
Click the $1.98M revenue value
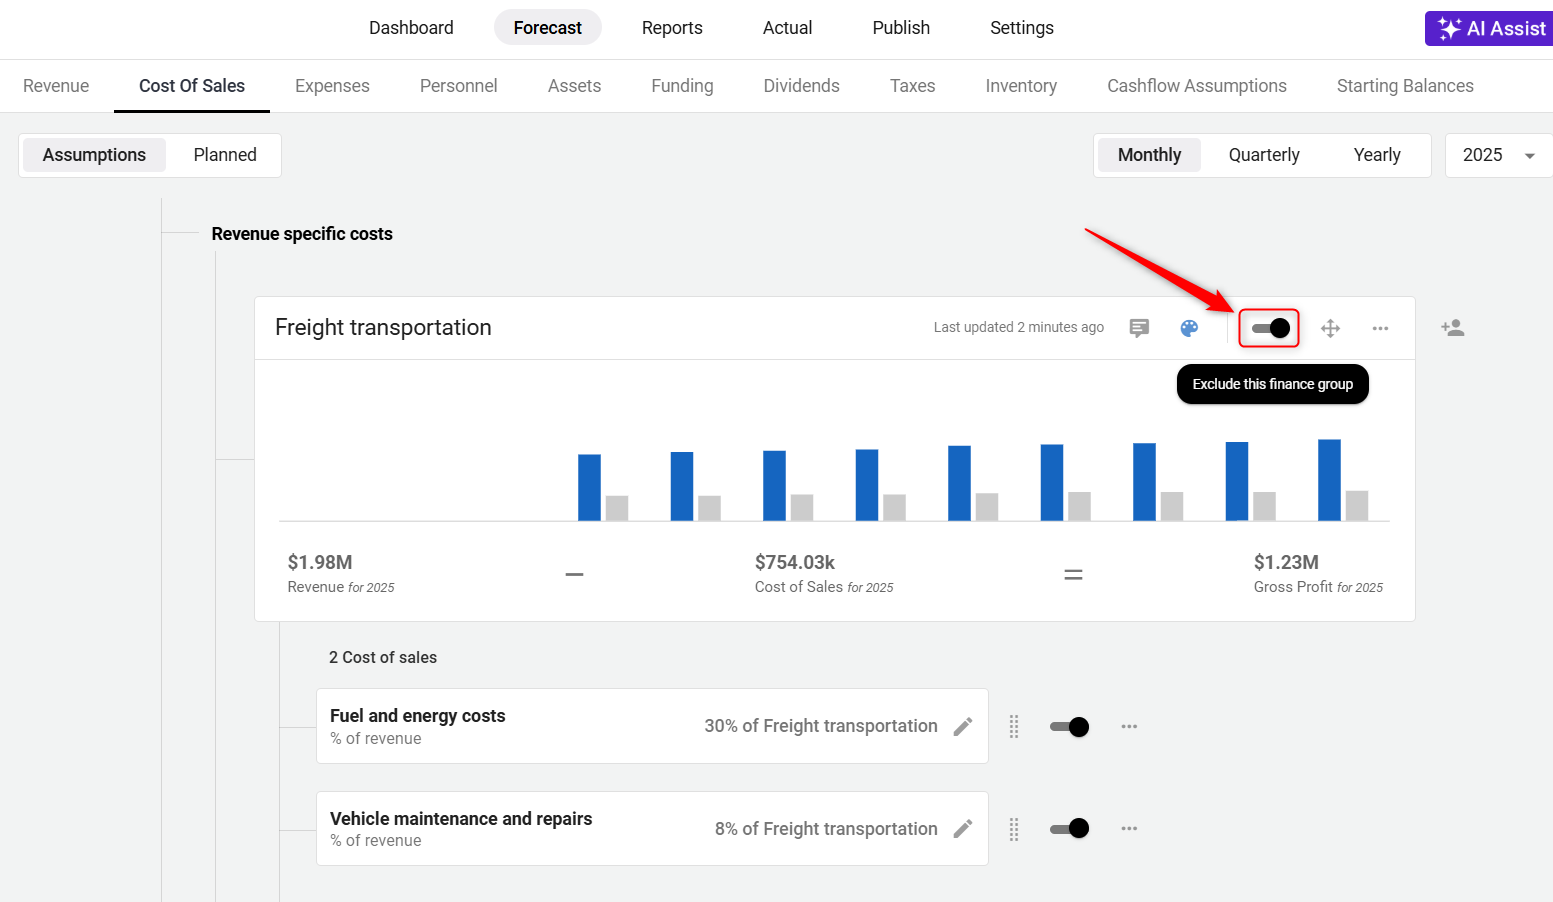[320, 562]
